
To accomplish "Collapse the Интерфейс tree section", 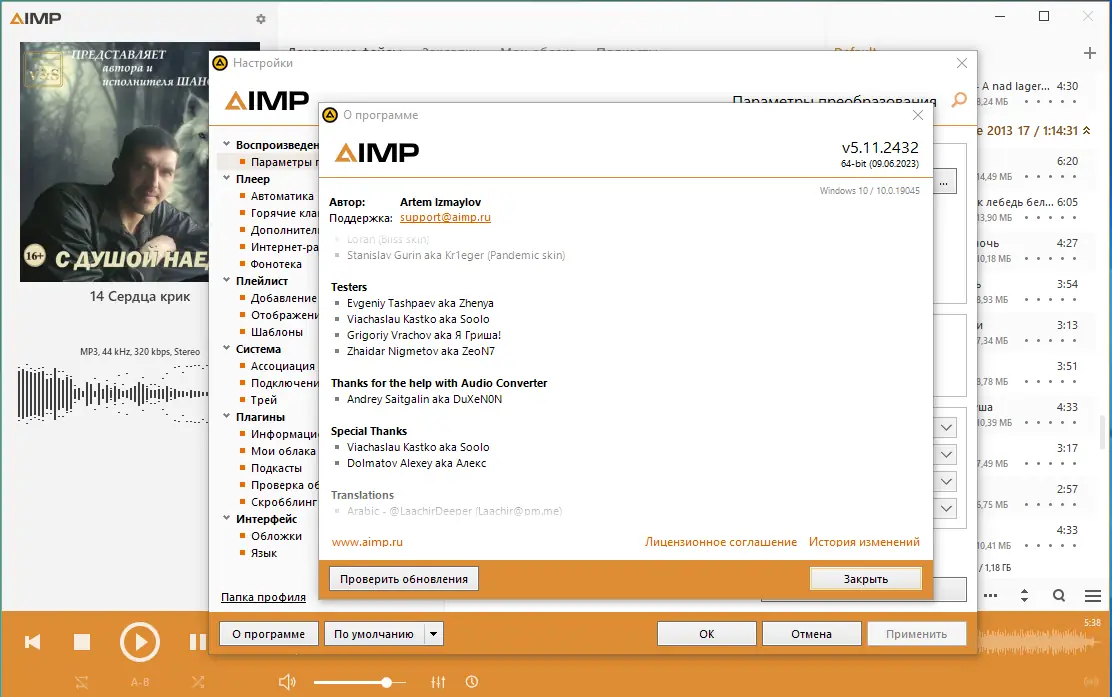I will pos(226,518).
